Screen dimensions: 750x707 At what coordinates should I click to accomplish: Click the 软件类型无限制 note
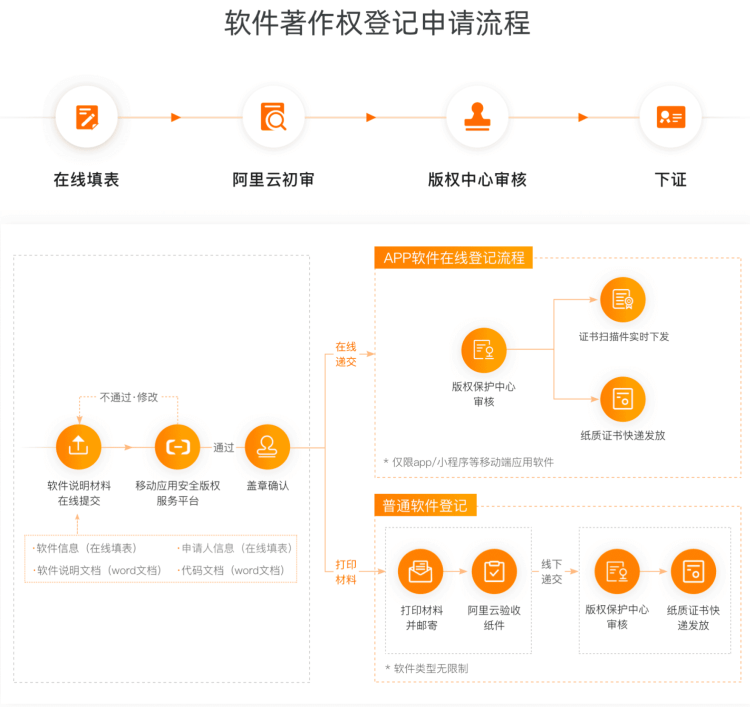tap(427, 668)
